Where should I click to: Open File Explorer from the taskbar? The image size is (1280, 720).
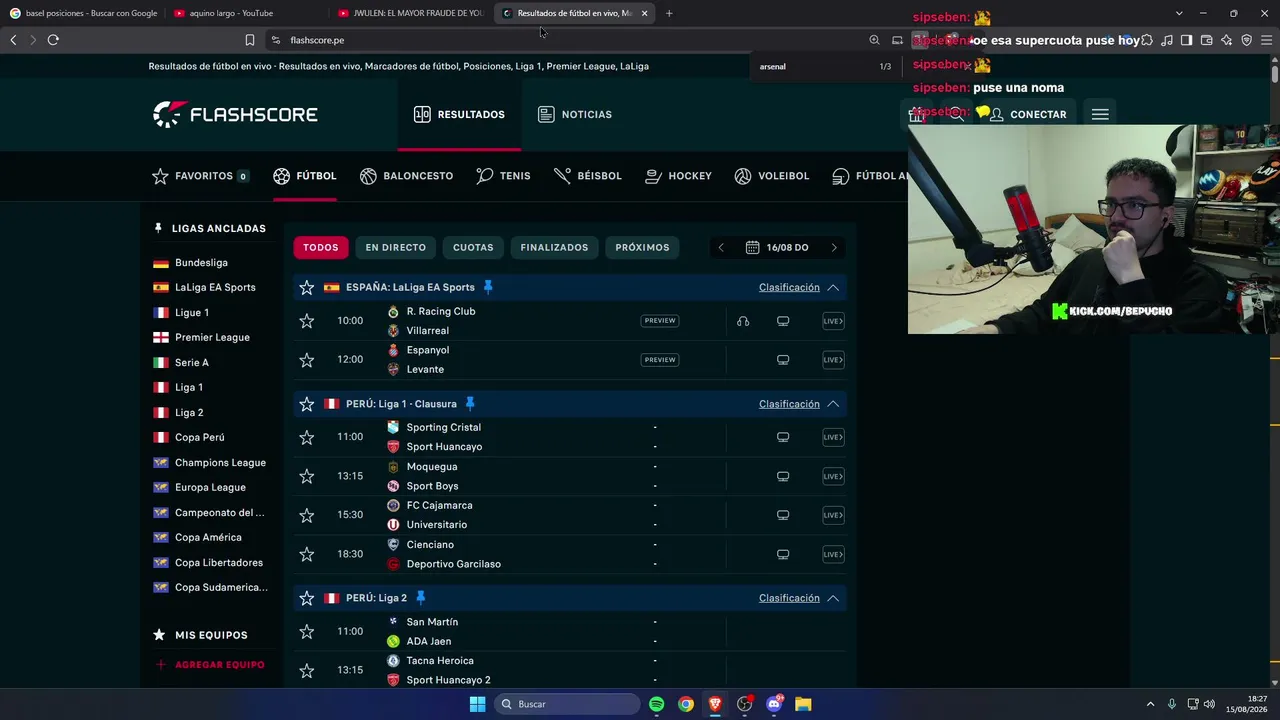803,704
